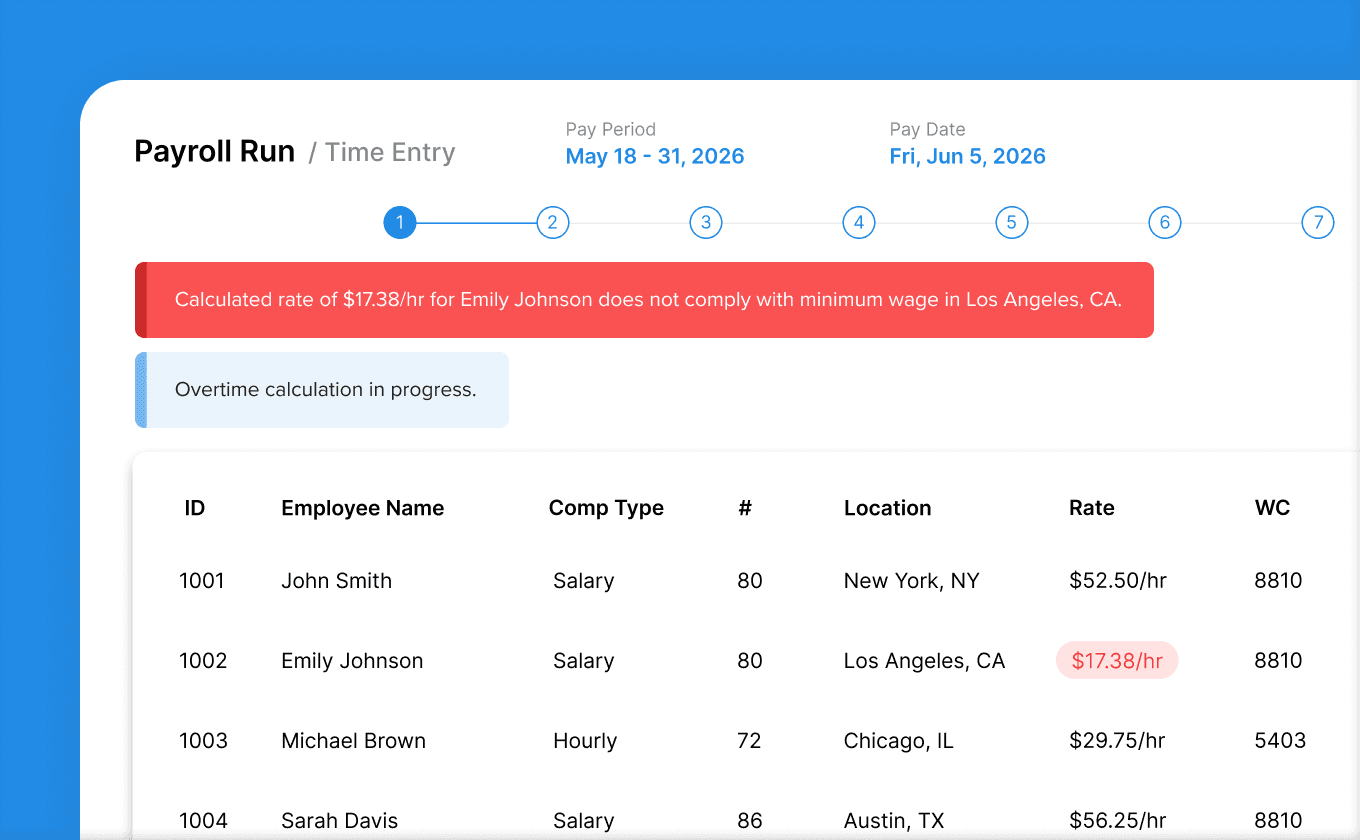This screenshot has height=840, width=1360.
Task: Jump to step 3 in the stepper
Action: [x=705, y=222]
